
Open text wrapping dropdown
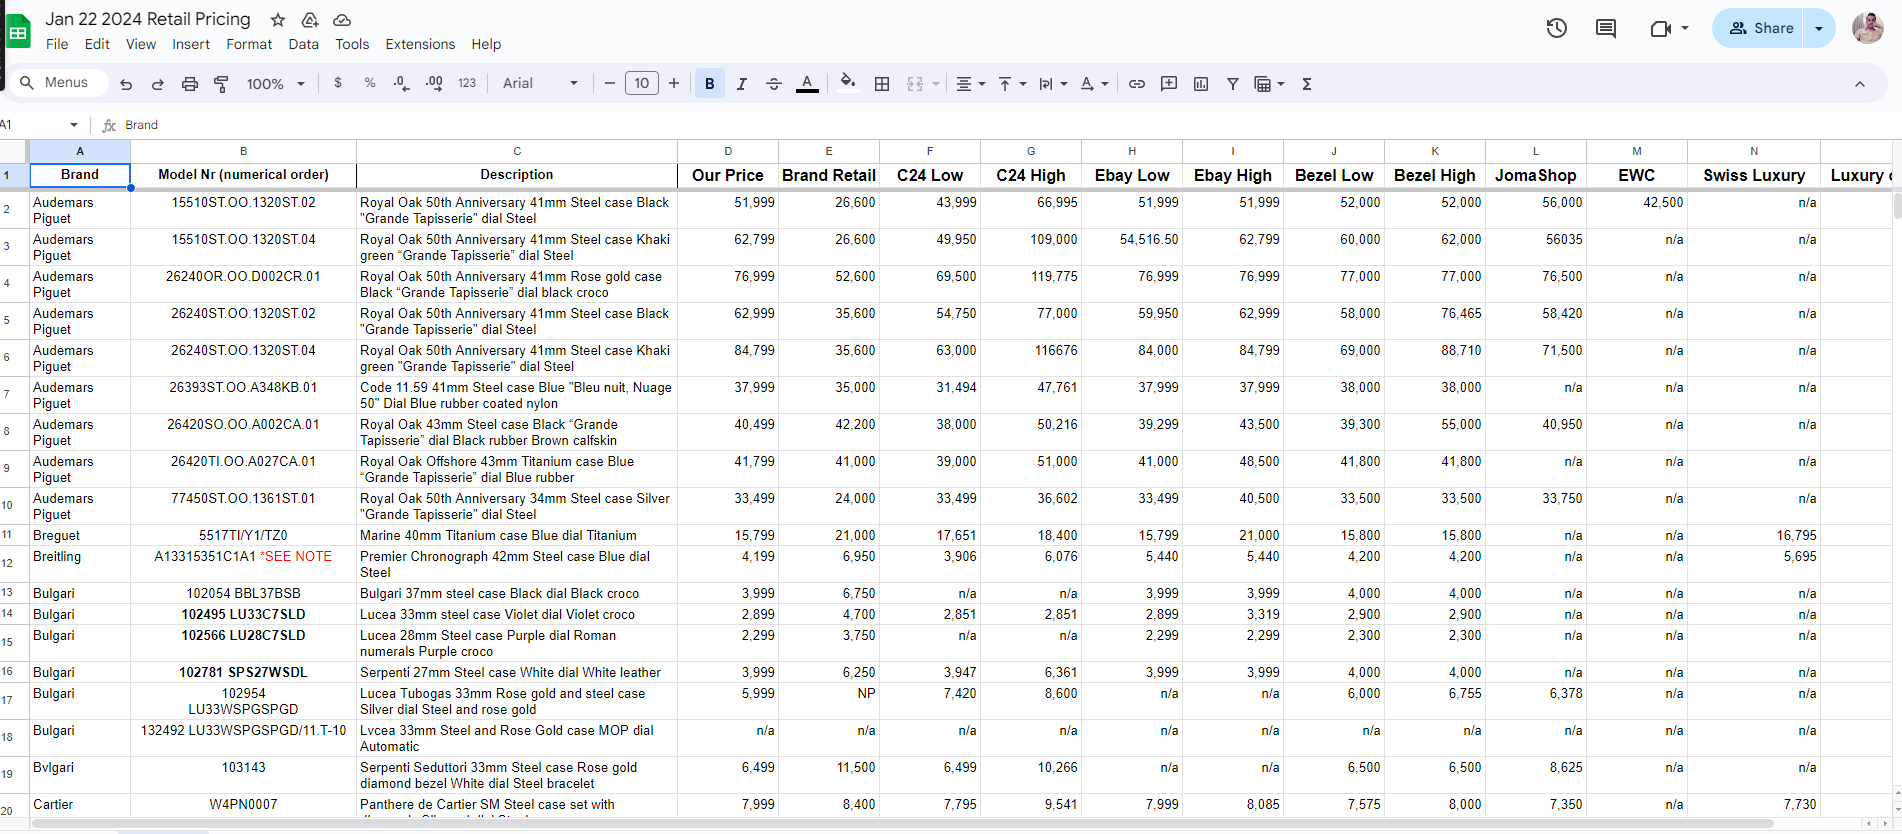point(1053,84)
